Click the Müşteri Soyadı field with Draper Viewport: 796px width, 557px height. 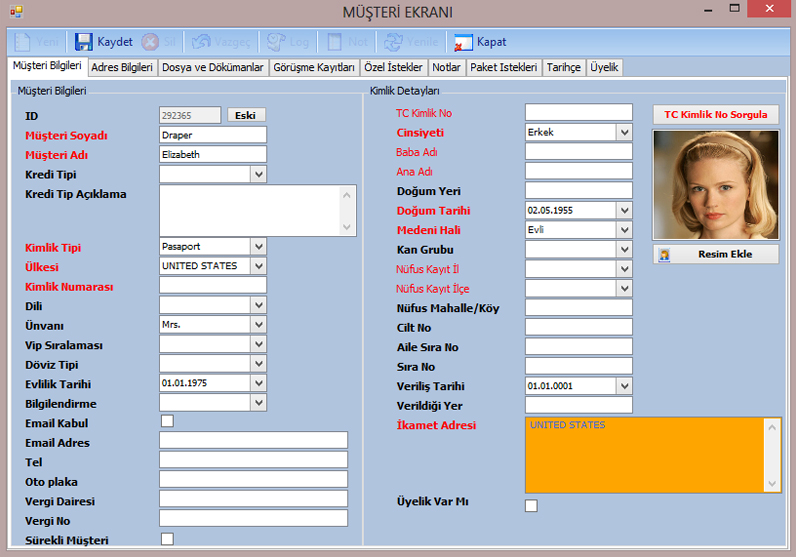[213, 135]
